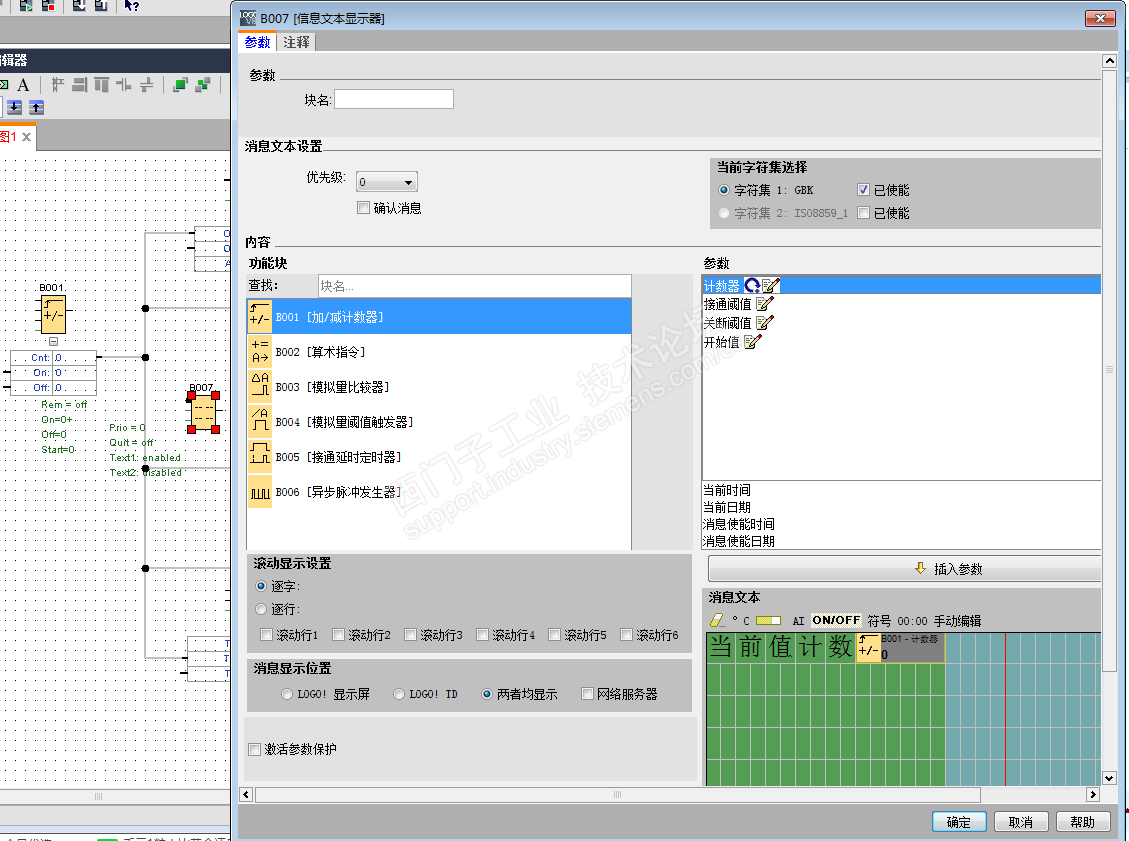Image resolution: width=1129 pixels, height=841 pixels.
Task: Switch to 注释 tab
Action: point(296,42)
